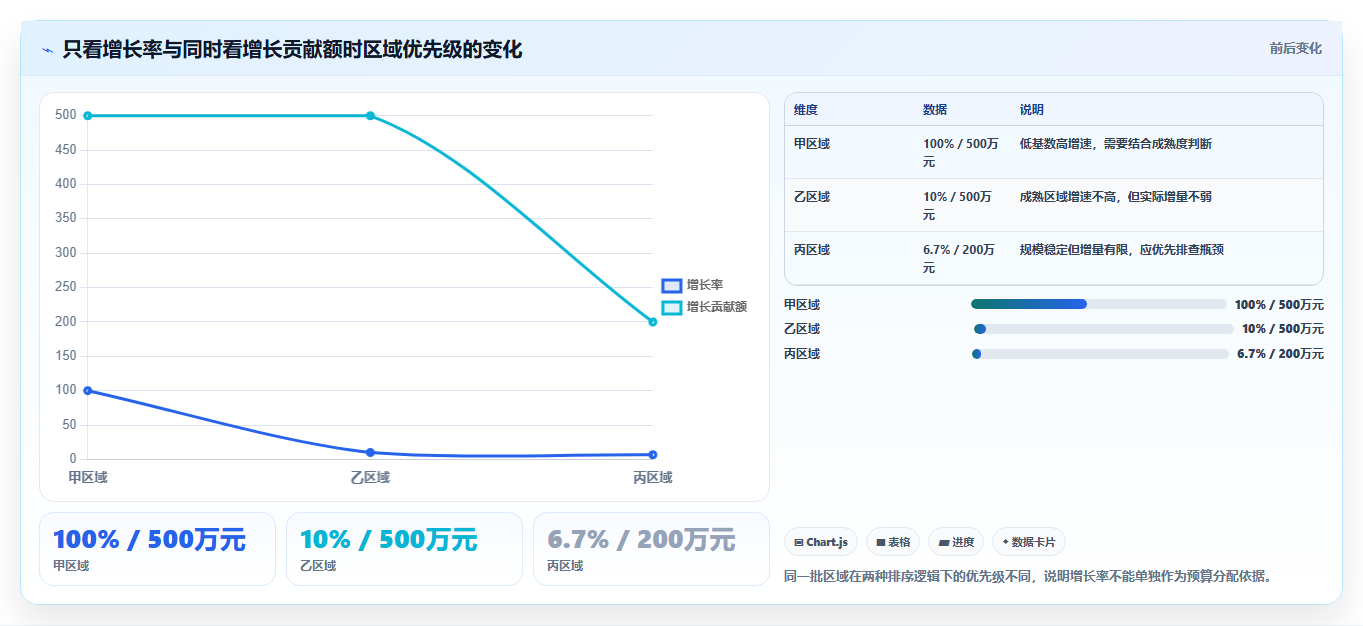
Task: Click the 增长率 data point at 甲区域
Action: tap(88, 391)
